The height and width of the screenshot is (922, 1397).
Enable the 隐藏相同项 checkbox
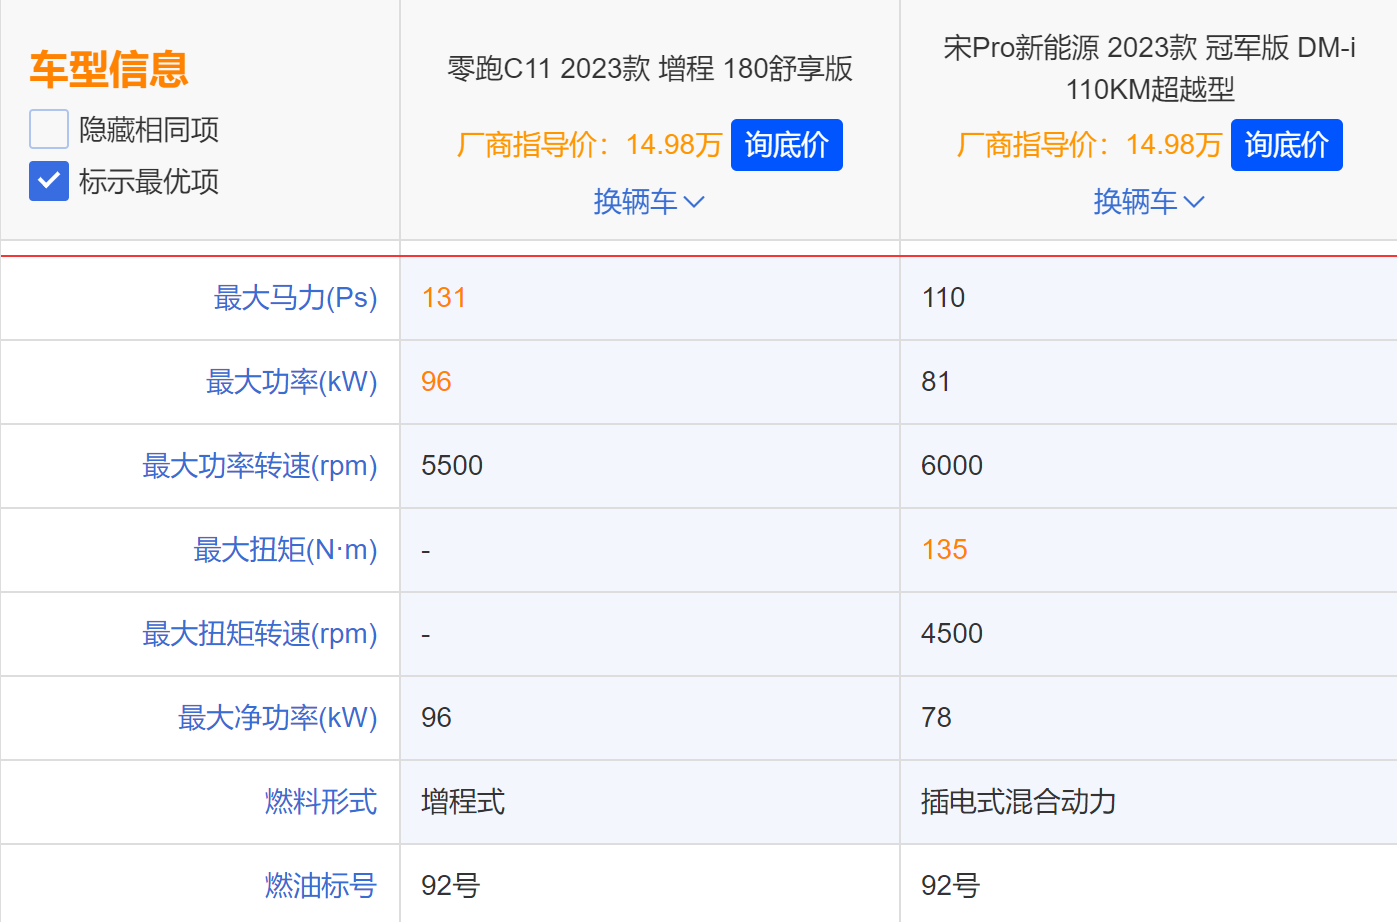coord(49,129)
